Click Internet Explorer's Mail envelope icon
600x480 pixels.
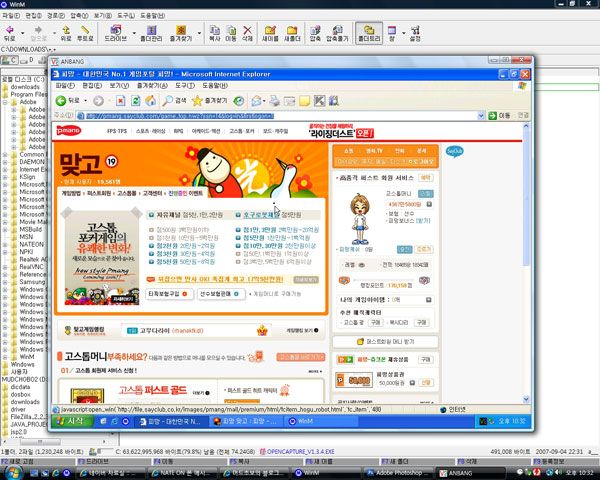pyautogui.click(x=256, y=101)
